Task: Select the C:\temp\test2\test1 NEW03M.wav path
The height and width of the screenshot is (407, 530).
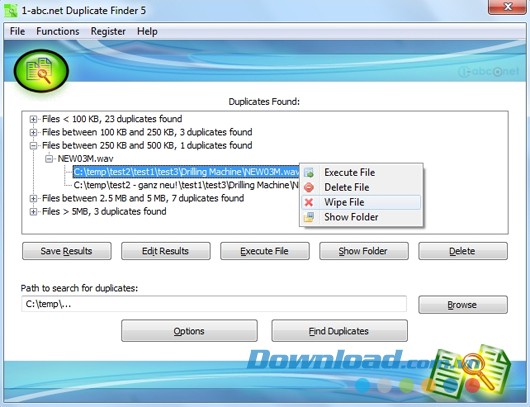Action: point(186,172)
